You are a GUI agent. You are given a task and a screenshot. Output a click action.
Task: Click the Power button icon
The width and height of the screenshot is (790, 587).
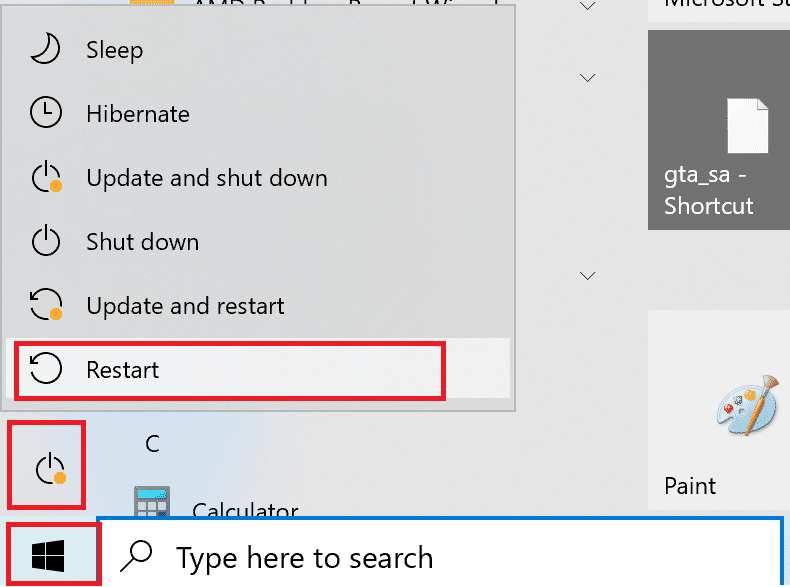pos(48,467)
